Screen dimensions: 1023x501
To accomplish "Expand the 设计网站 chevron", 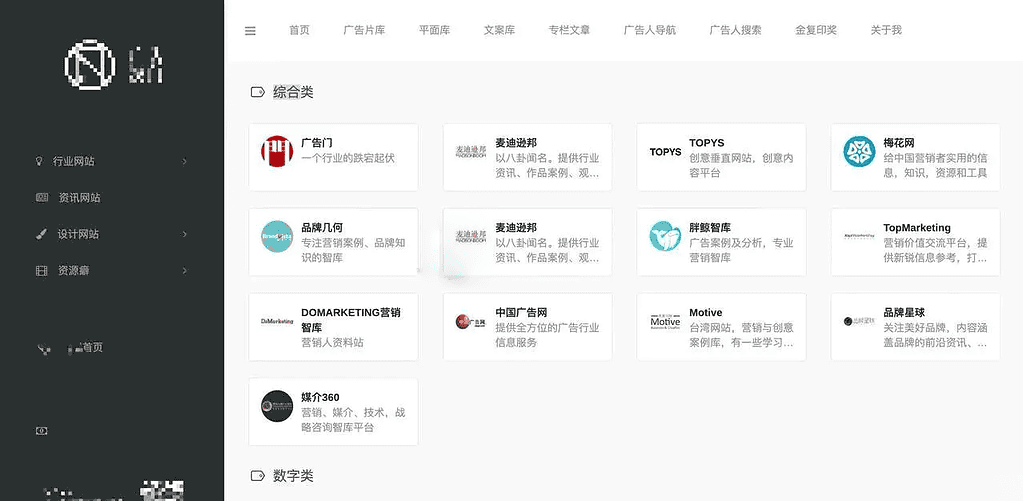I will tap(185, 234).
